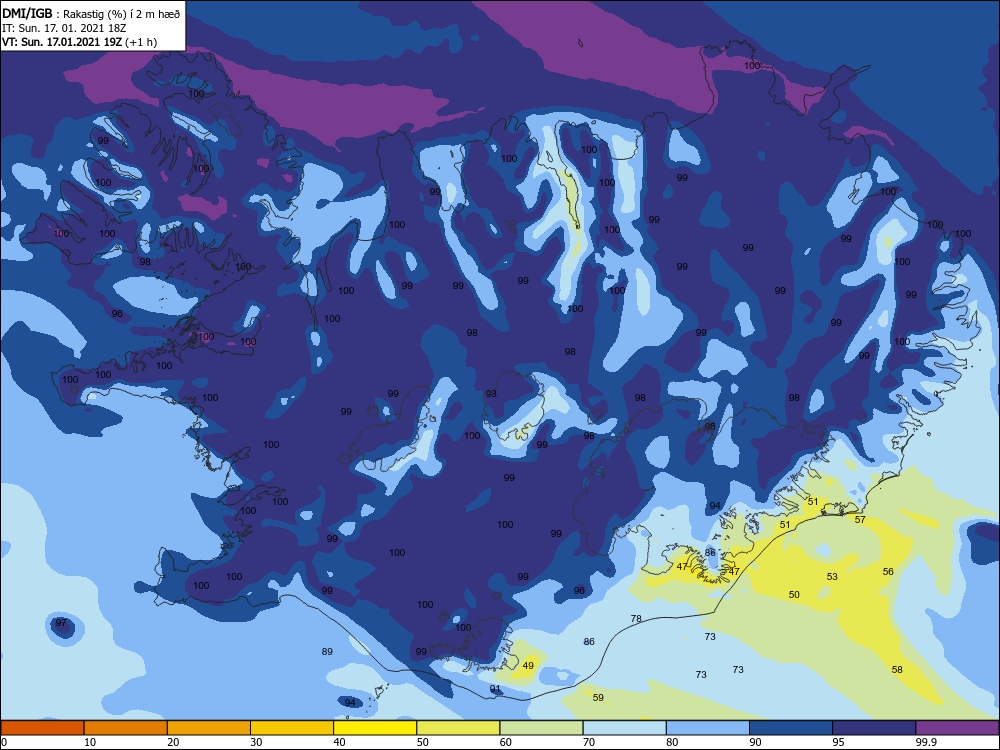Click the value 56 in the southeast sea
The height and width of the screenshot is (750, 1000).
click(x=888, y=571)
